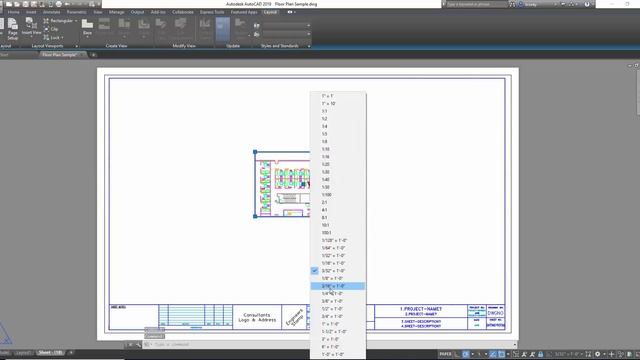Open the Rectangular viewport dropdown arrow
Viewport: 640px width, 360px height.
point(76,20)
